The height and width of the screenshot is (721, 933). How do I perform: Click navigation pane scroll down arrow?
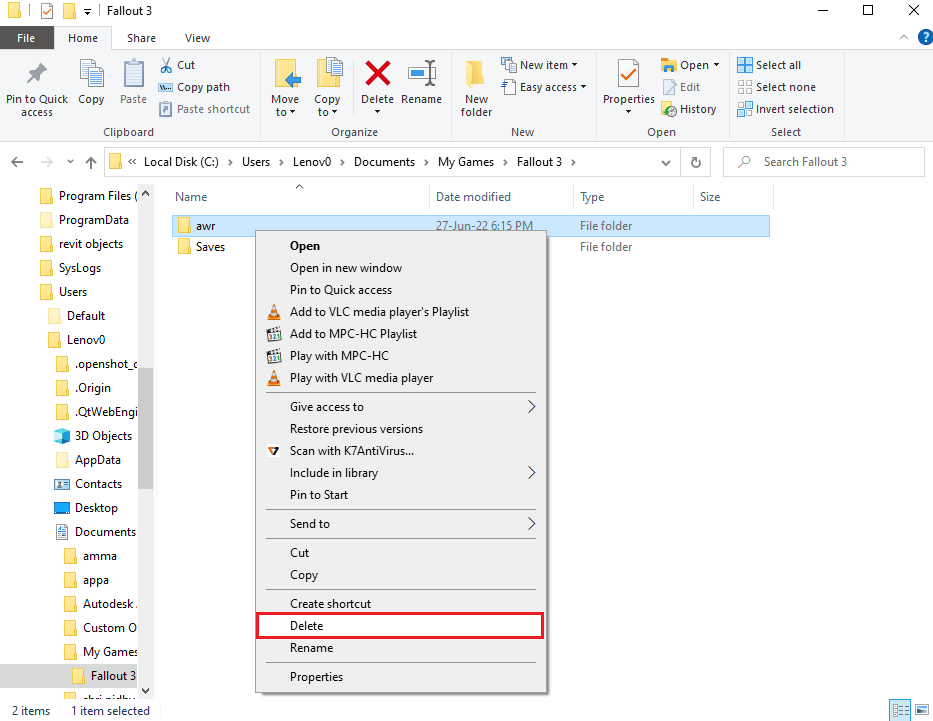coord(145,691)
